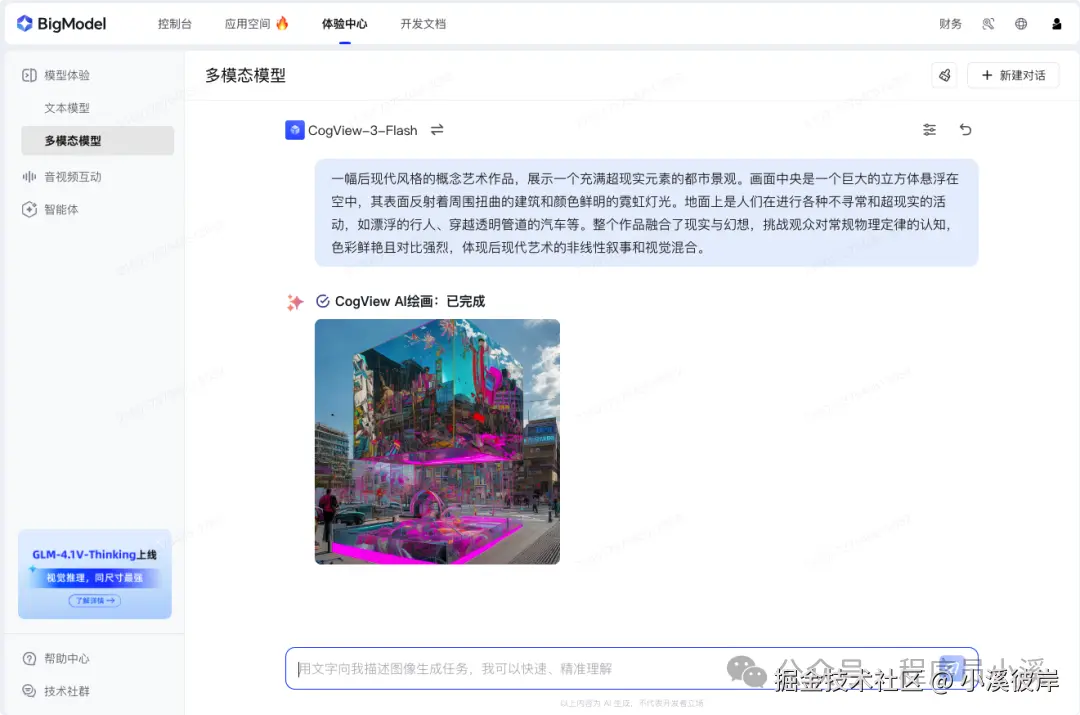Switch to the 文本模型 section
1080x715 pixels.
coord(61,107)
